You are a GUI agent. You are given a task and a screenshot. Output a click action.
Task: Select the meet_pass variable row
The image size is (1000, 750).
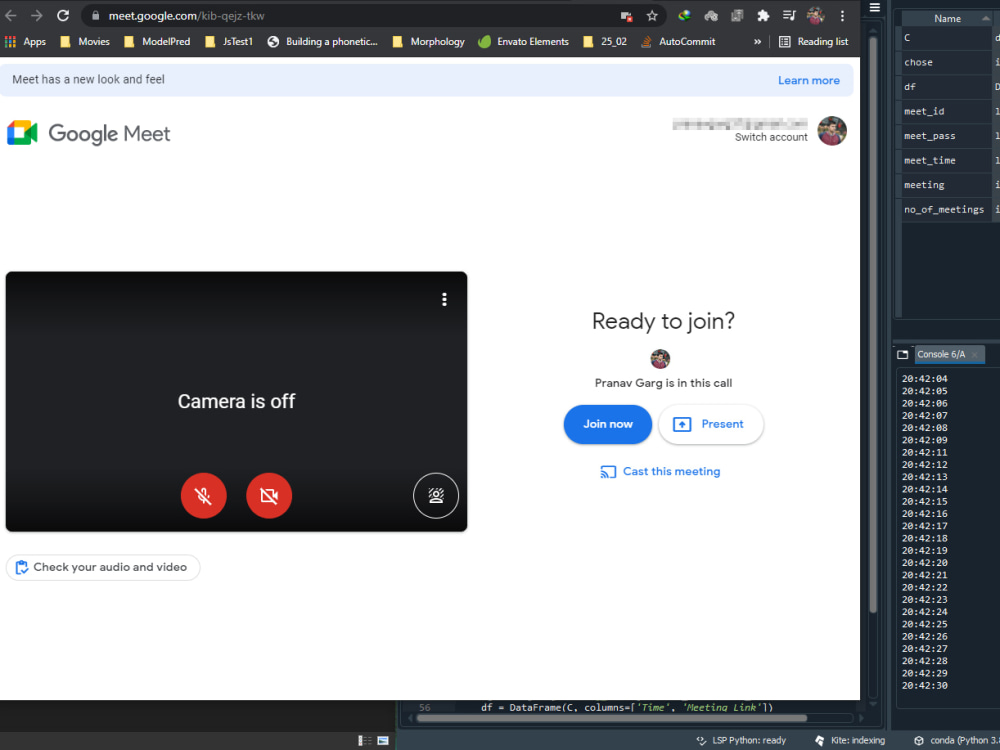[x=946, y=136]
